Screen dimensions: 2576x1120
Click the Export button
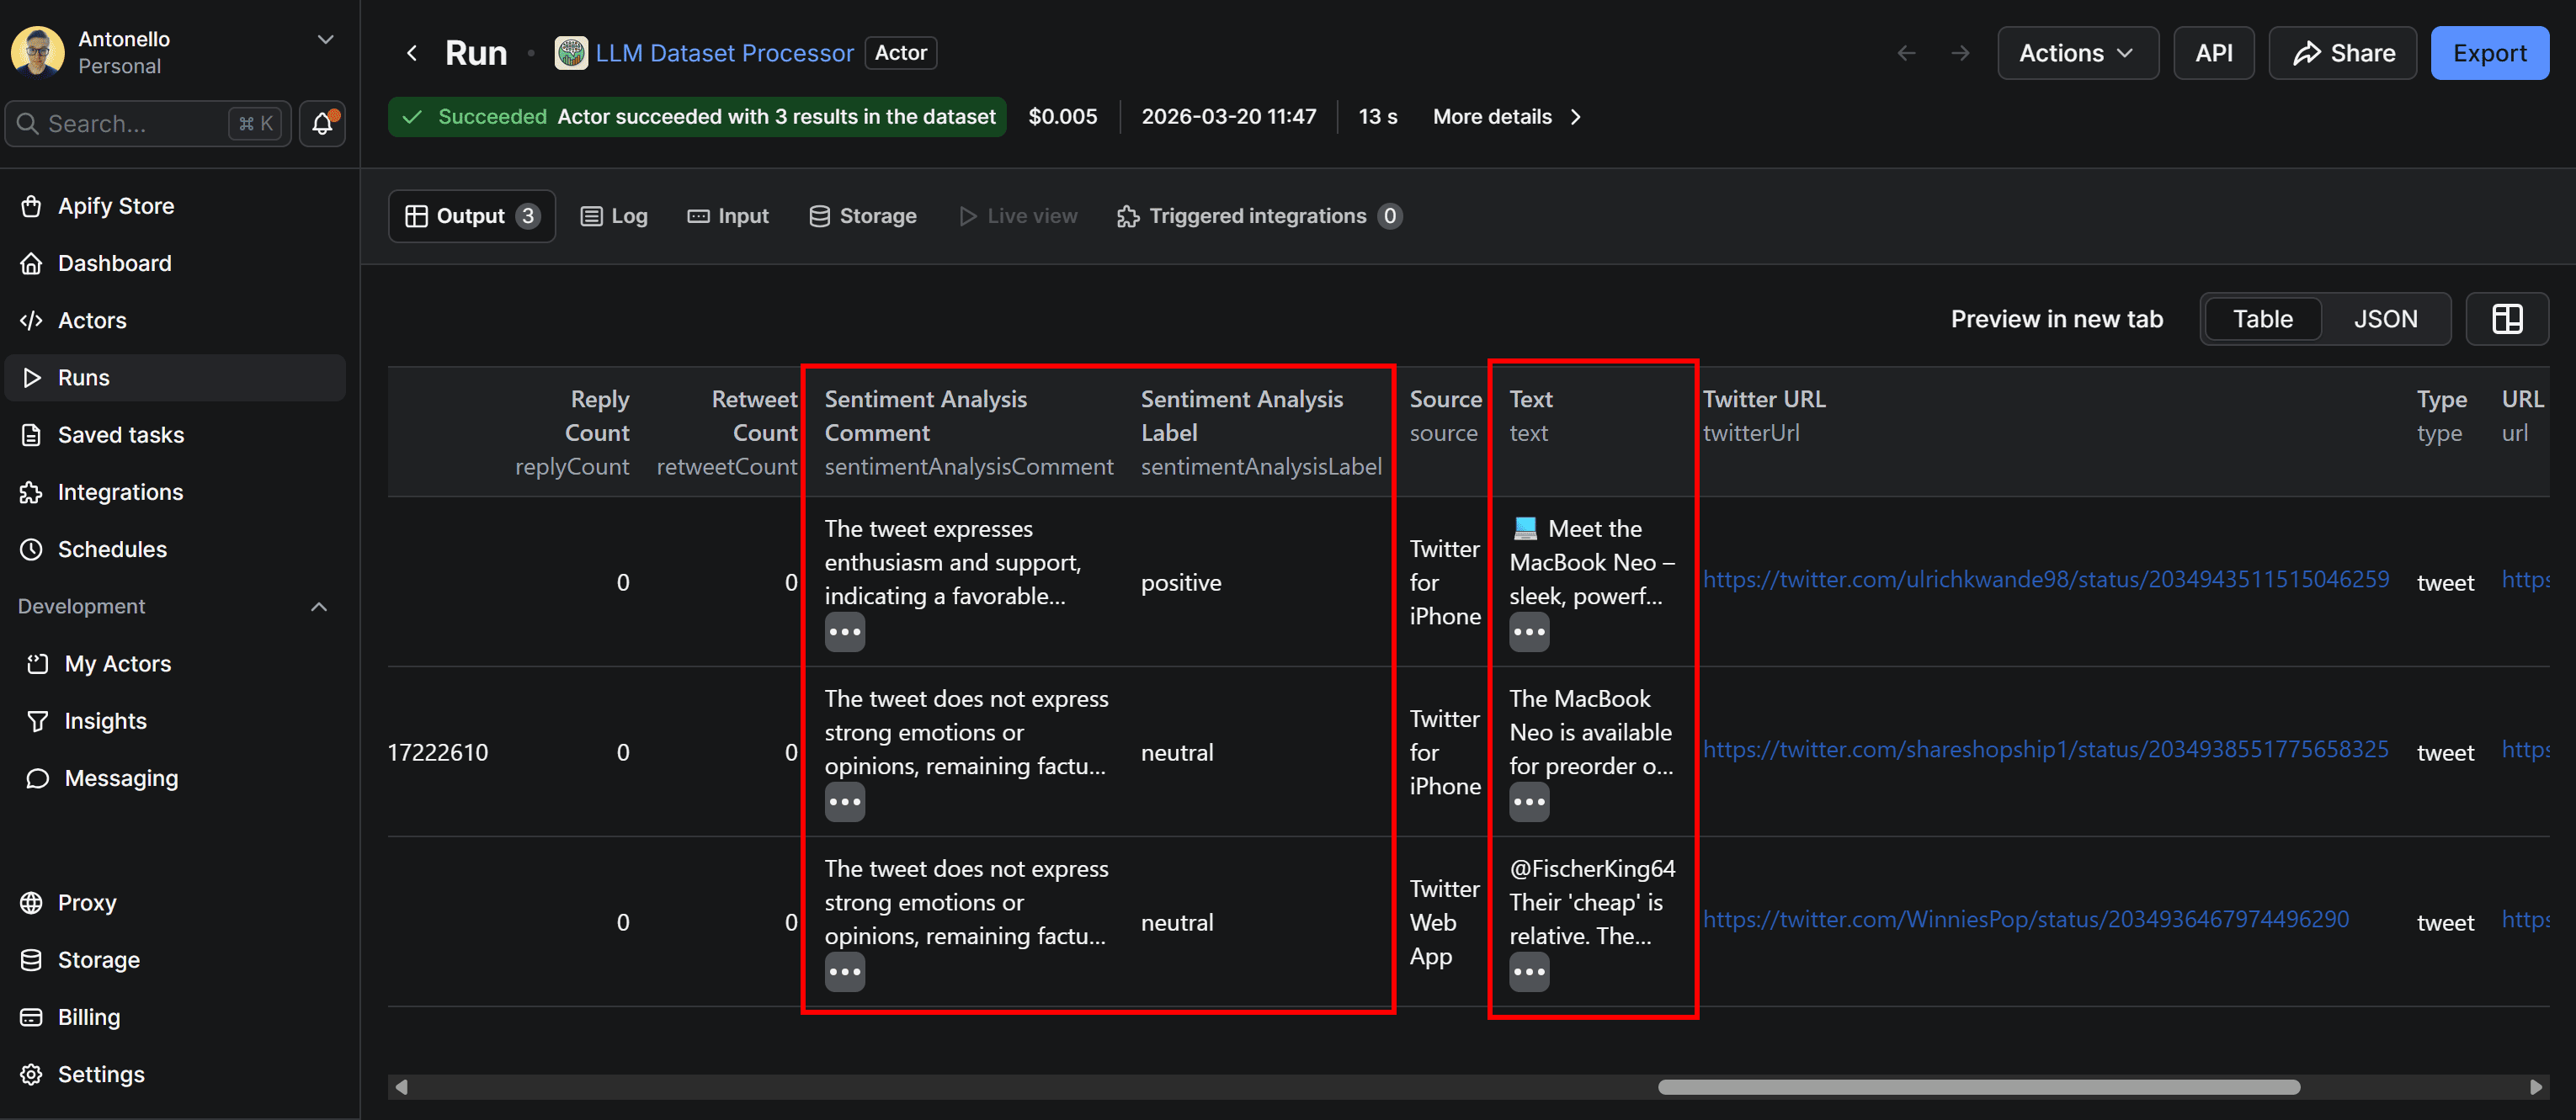pyautogui.click(x=2489, y=52)
